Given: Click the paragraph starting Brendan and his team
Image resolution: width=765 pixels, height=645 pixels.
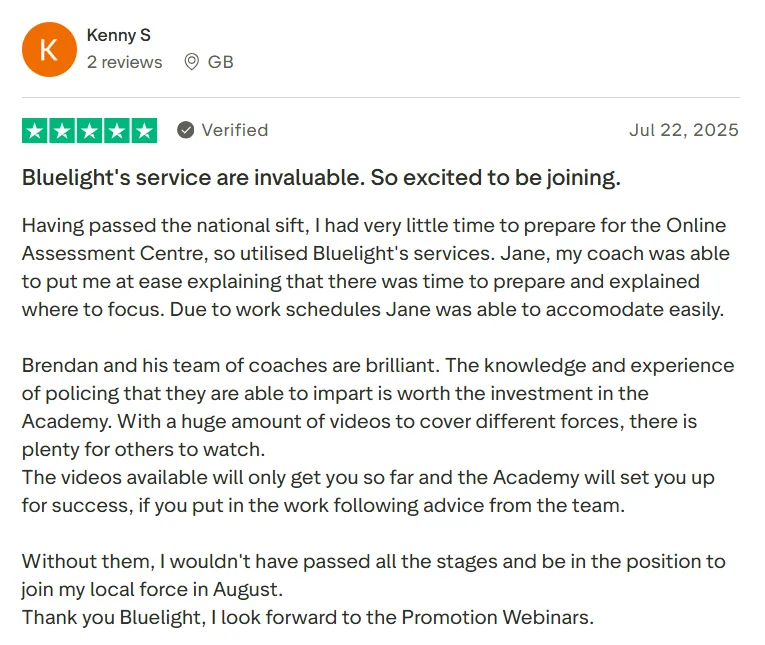Looking at the screenshot, I should pos(378,407).
